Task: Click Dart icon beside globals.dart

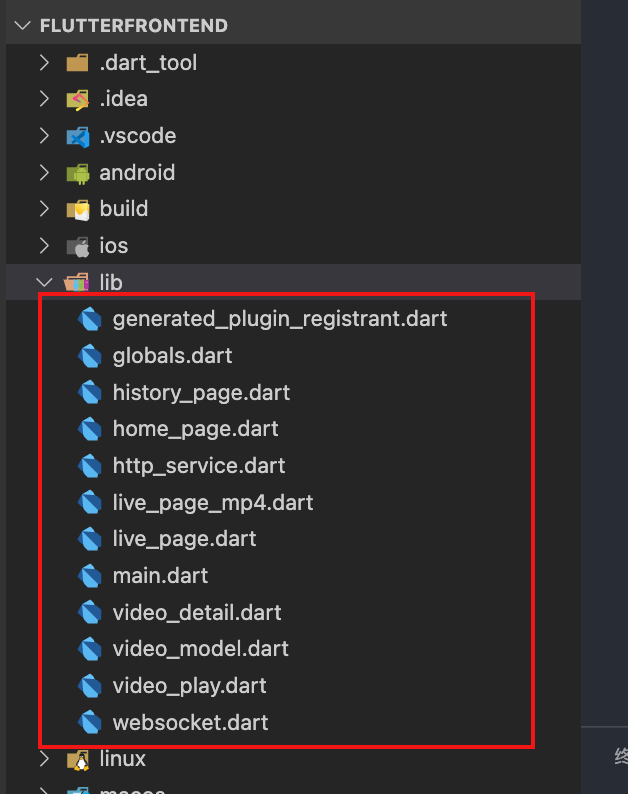Action: (90, 356)
